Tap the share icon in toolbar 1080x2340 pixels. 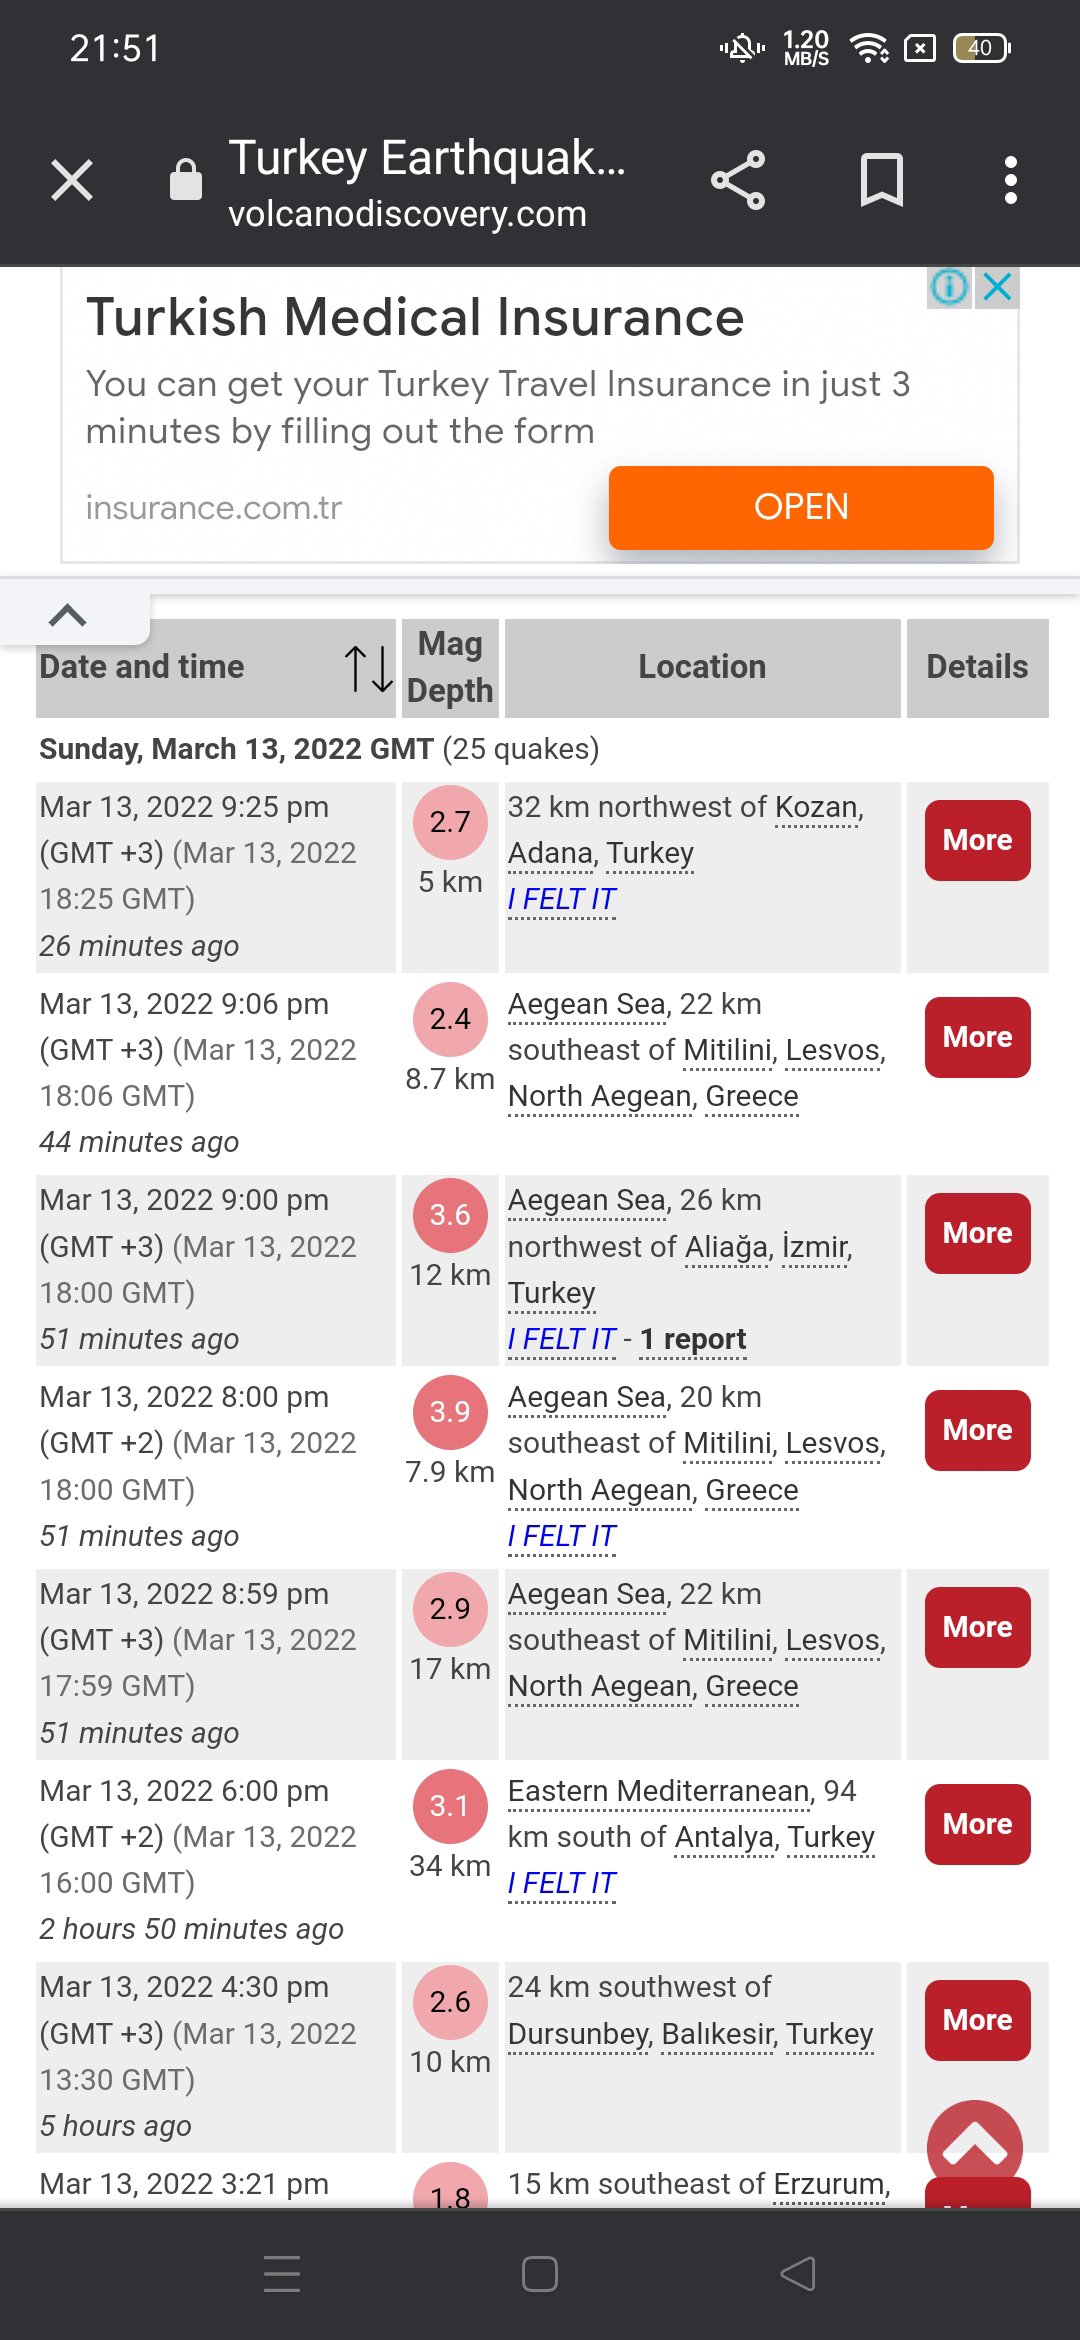point(738,181)
